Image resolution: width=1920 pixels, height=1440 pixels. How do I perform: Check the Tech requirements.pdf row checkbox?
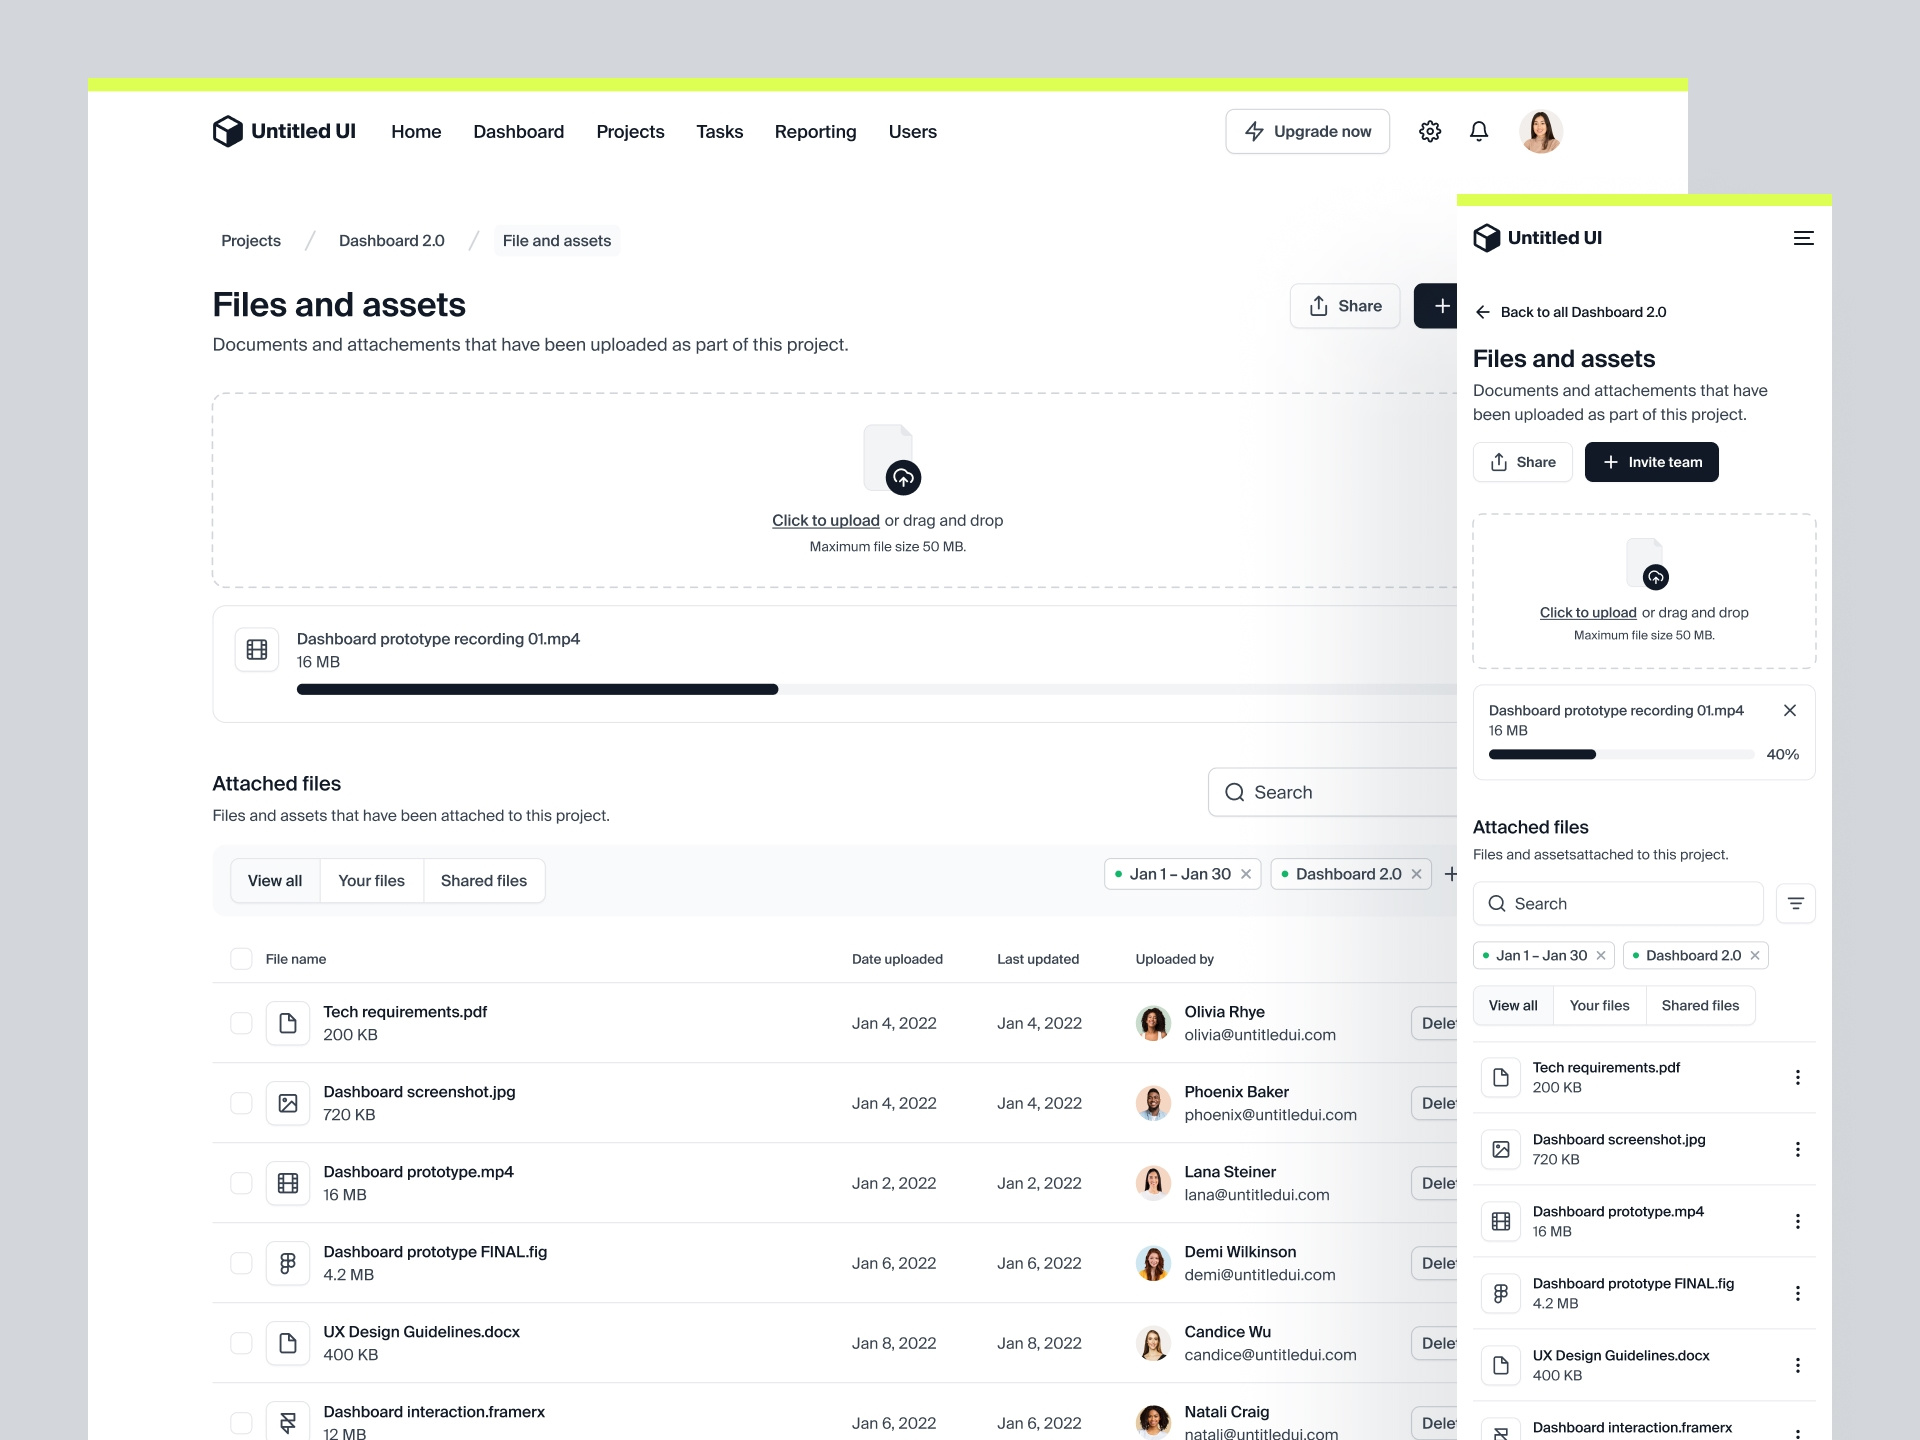point(241,1023)
